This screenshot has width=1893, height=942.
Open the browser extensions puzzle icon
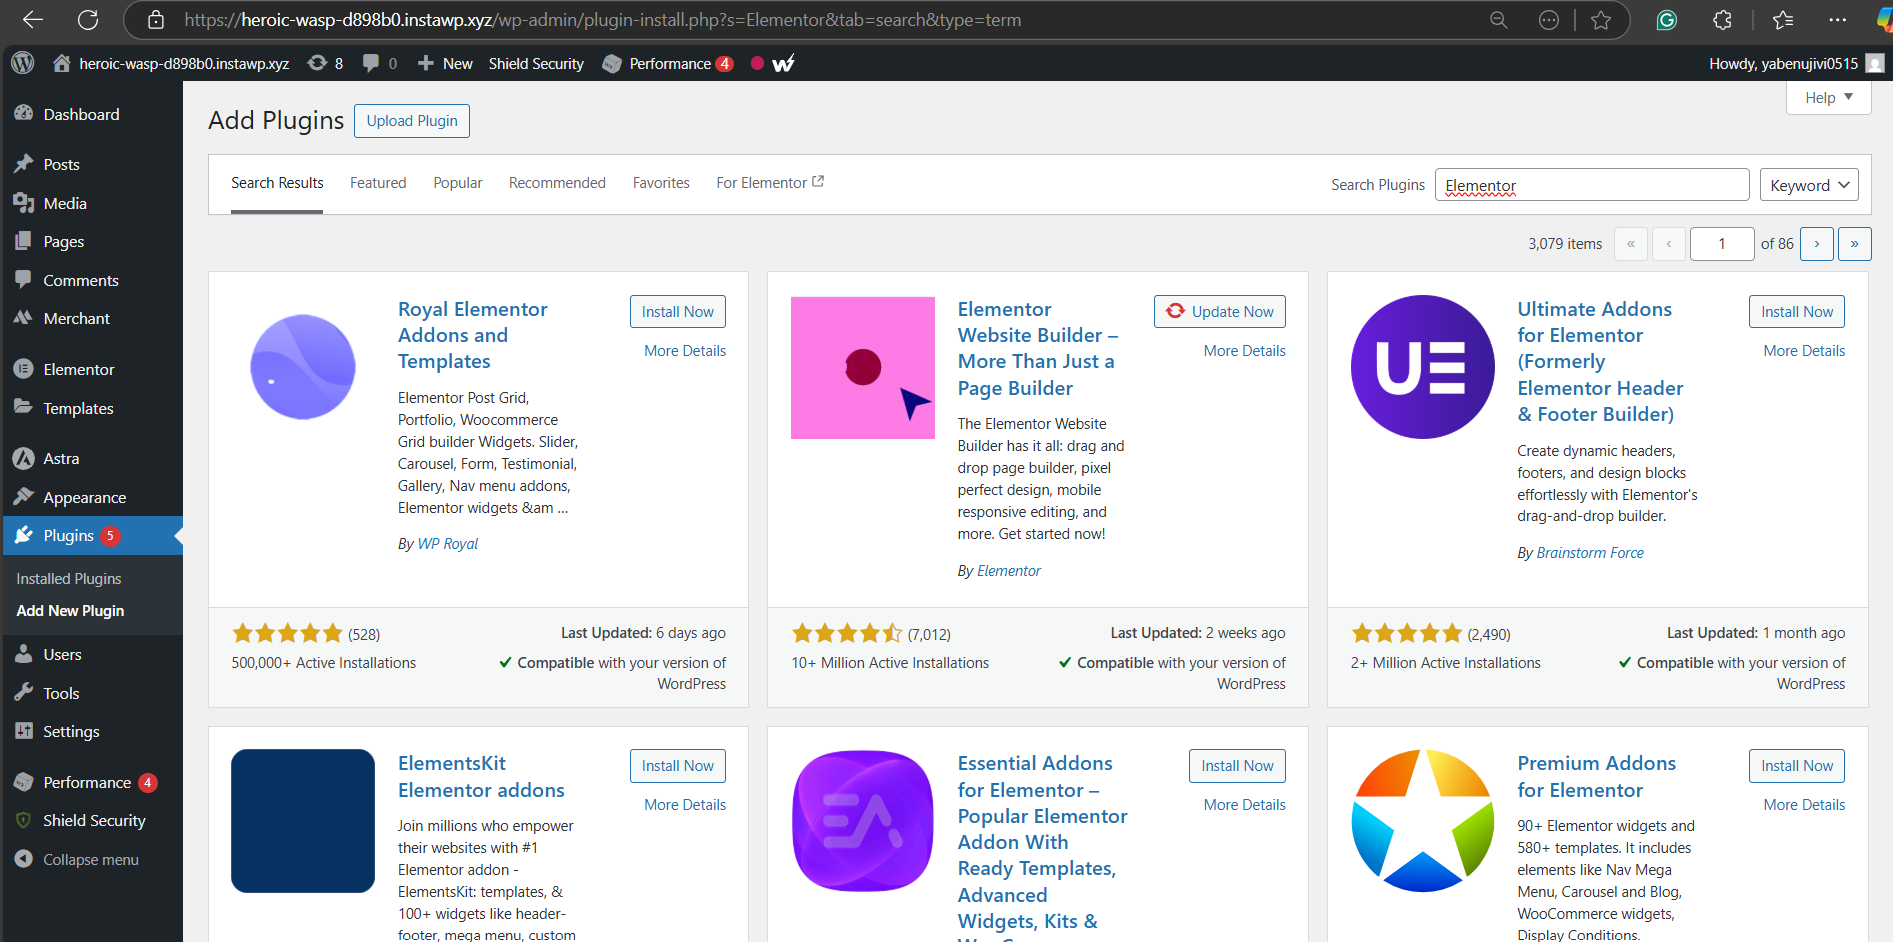tap(1722, 20)
